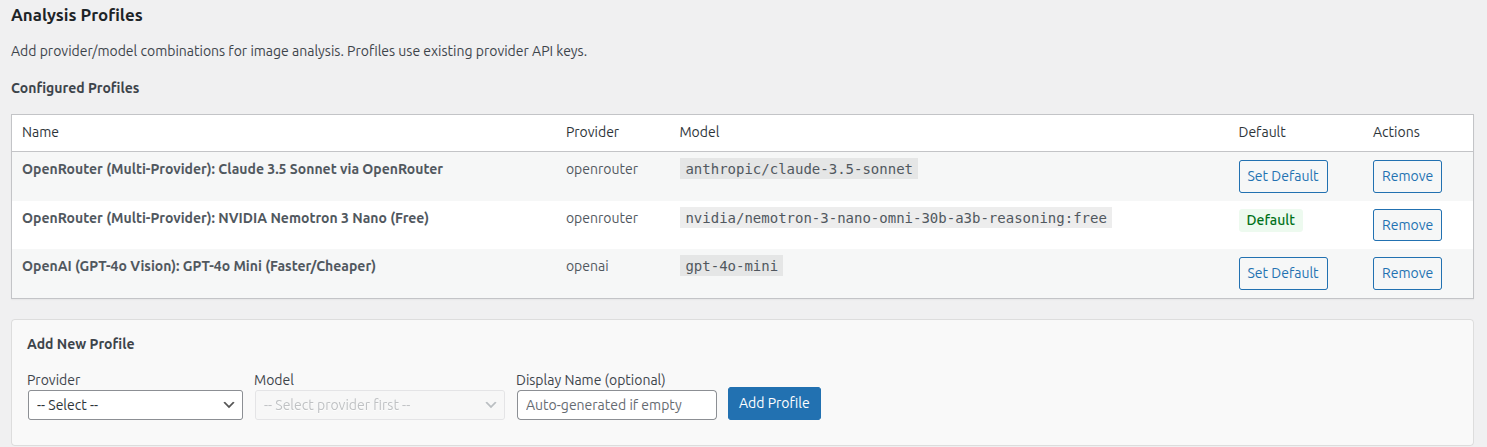The width and height of the screenshot is (1487, 447).
Task: Click the Display Name (optional) label
Action: pyautogui.click(x=591, y=380)
